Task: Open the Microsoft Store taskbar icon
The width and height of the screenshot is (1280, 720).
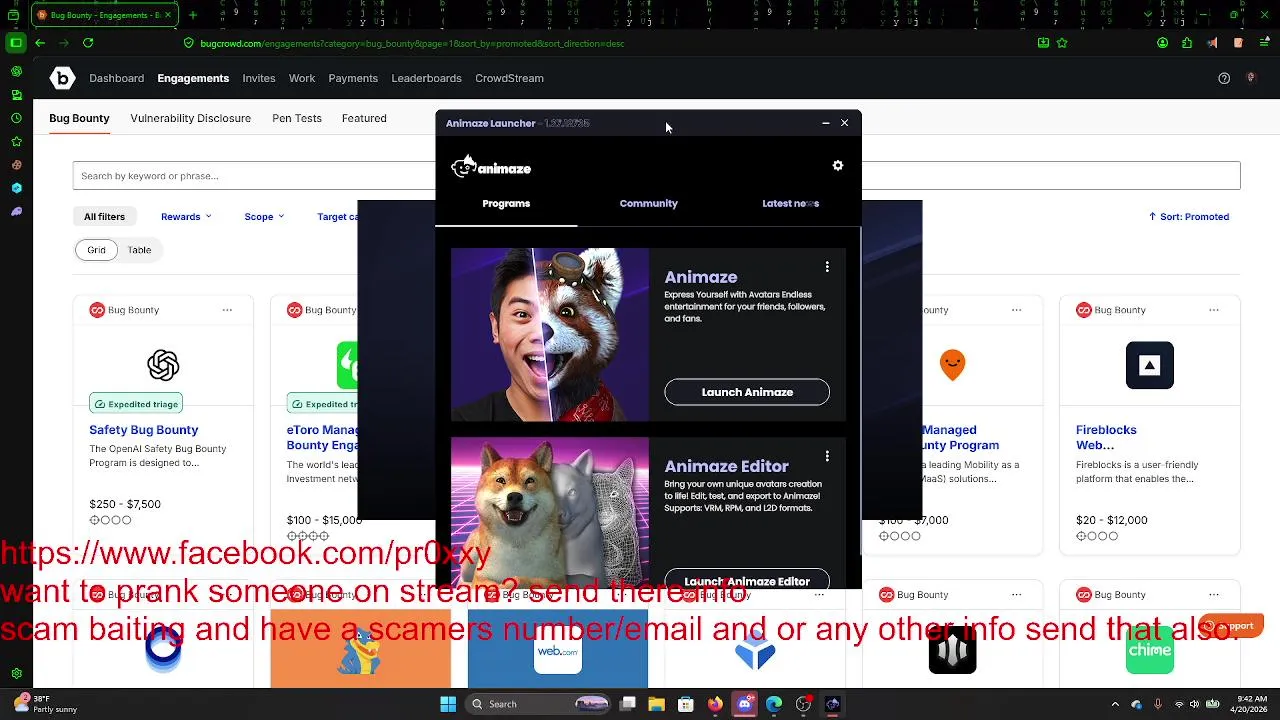Action: pyautogui.click(x=685, y=704)
